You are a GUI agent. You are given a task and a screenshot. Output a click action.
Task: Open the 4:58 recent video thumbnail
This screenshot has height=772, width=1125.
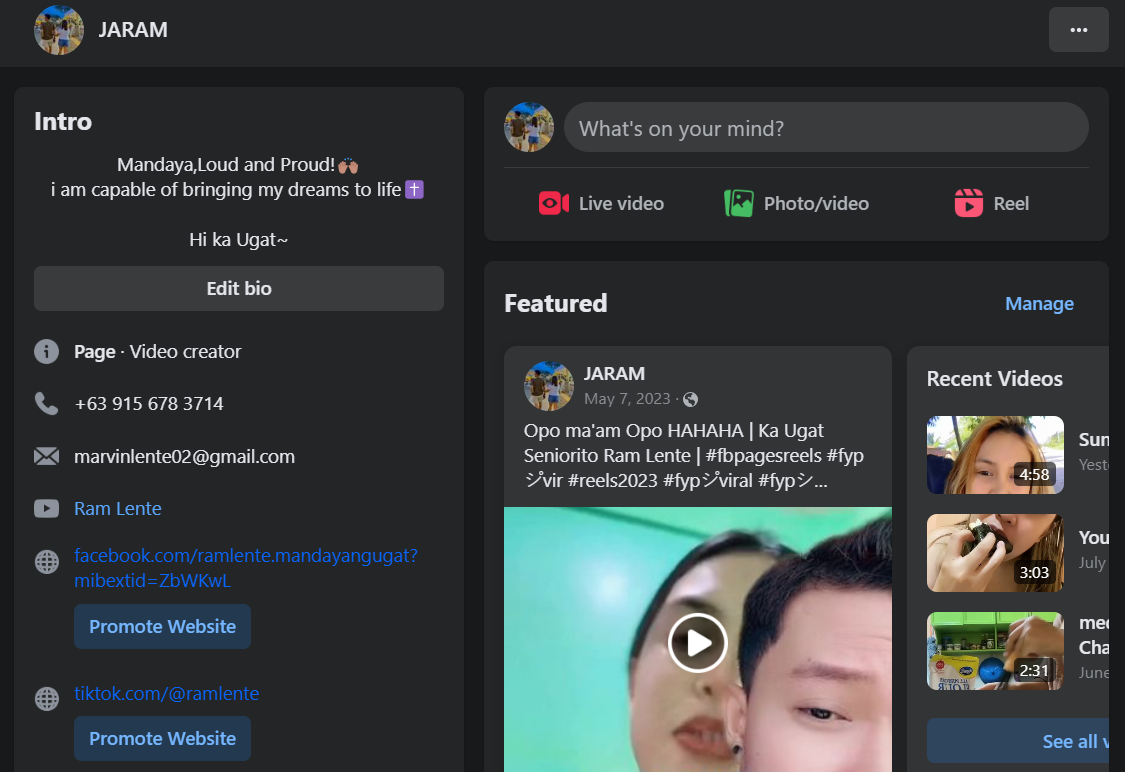(x=995, y=455)
